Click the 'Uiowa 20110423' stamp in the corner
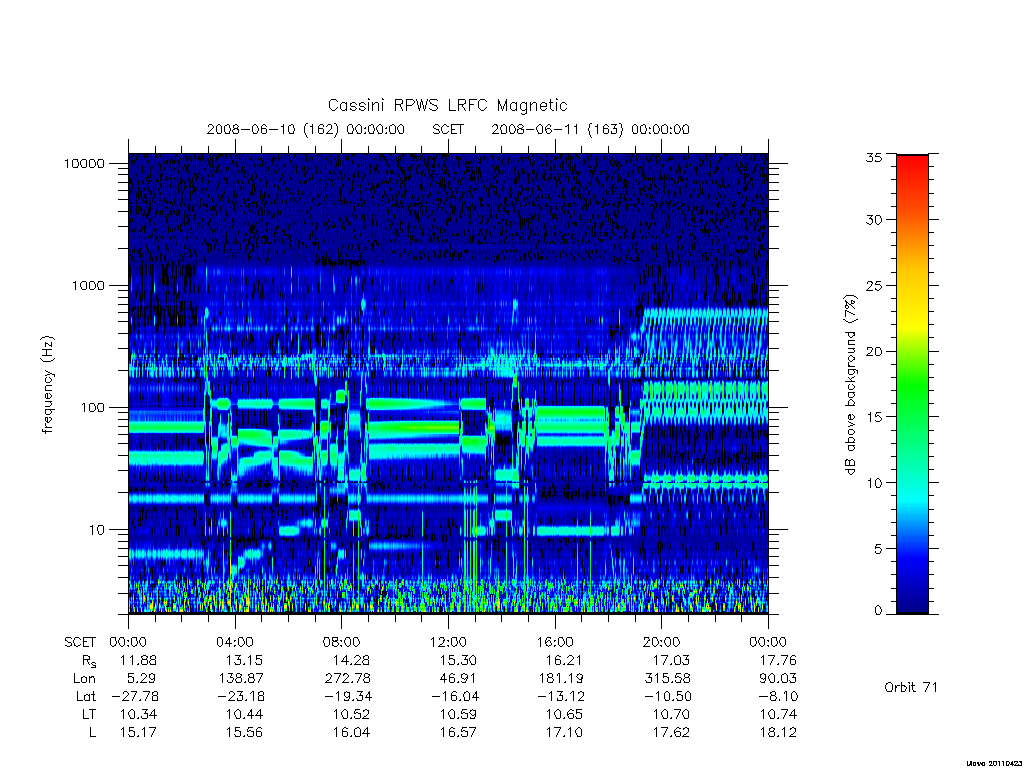 pyautogui.click(x=993, y=763)
